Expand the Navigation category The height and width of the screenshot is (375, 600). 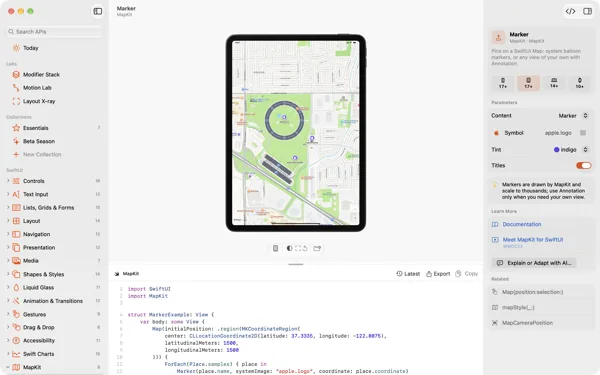pyautogui.click(x=8, y=234)
